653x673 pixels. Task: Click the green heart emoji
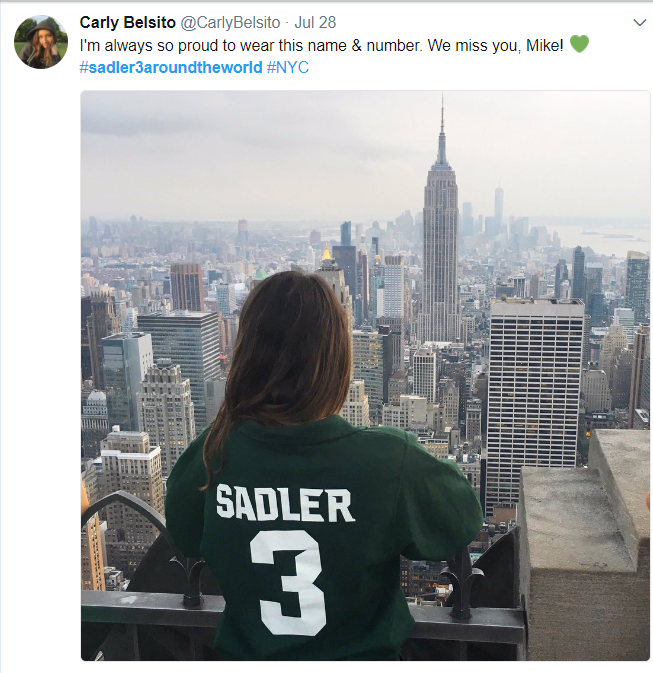(x=579, y=44)
